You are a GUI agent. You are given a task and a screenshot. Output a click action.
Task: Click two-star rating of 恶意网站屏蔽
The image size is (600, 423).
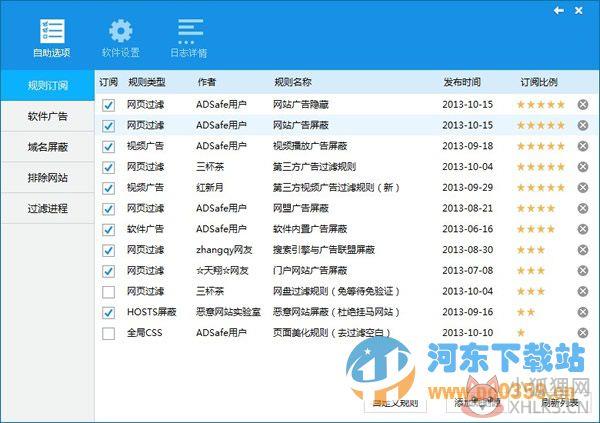click(x=526, y=312)
